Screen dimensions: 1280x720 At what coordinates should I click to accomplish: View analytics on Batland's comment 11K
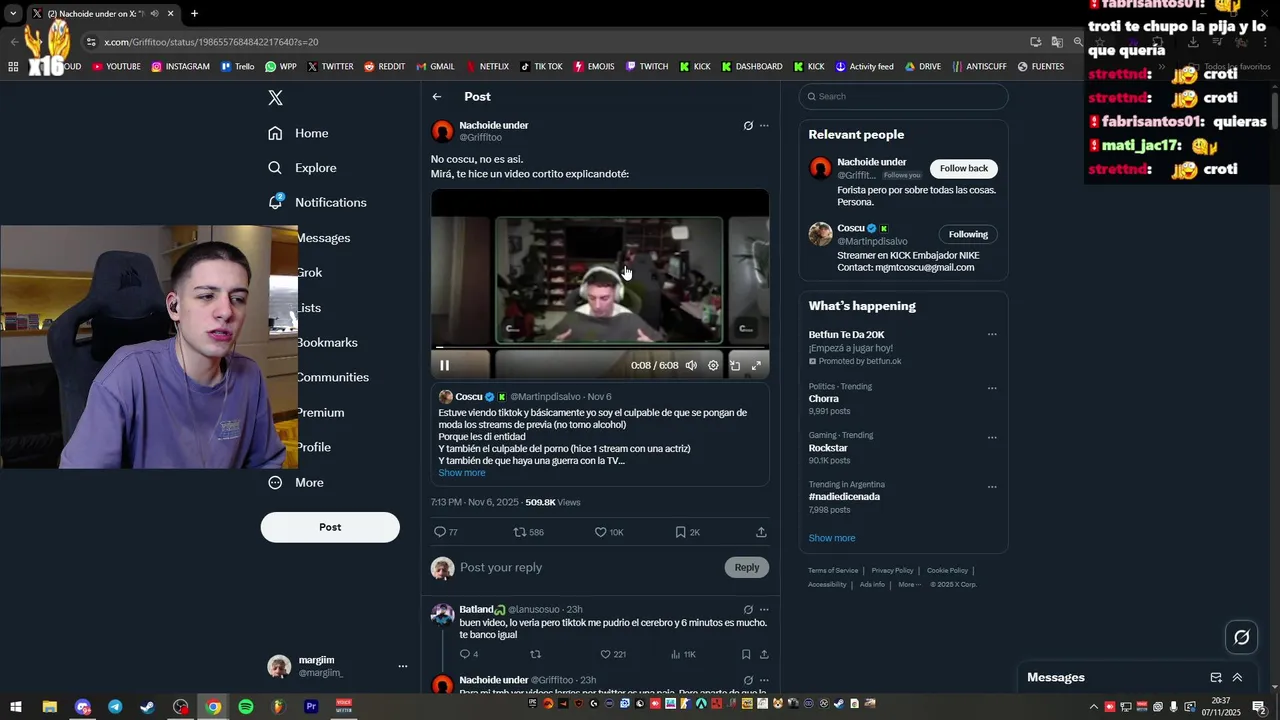click(683, 654)
